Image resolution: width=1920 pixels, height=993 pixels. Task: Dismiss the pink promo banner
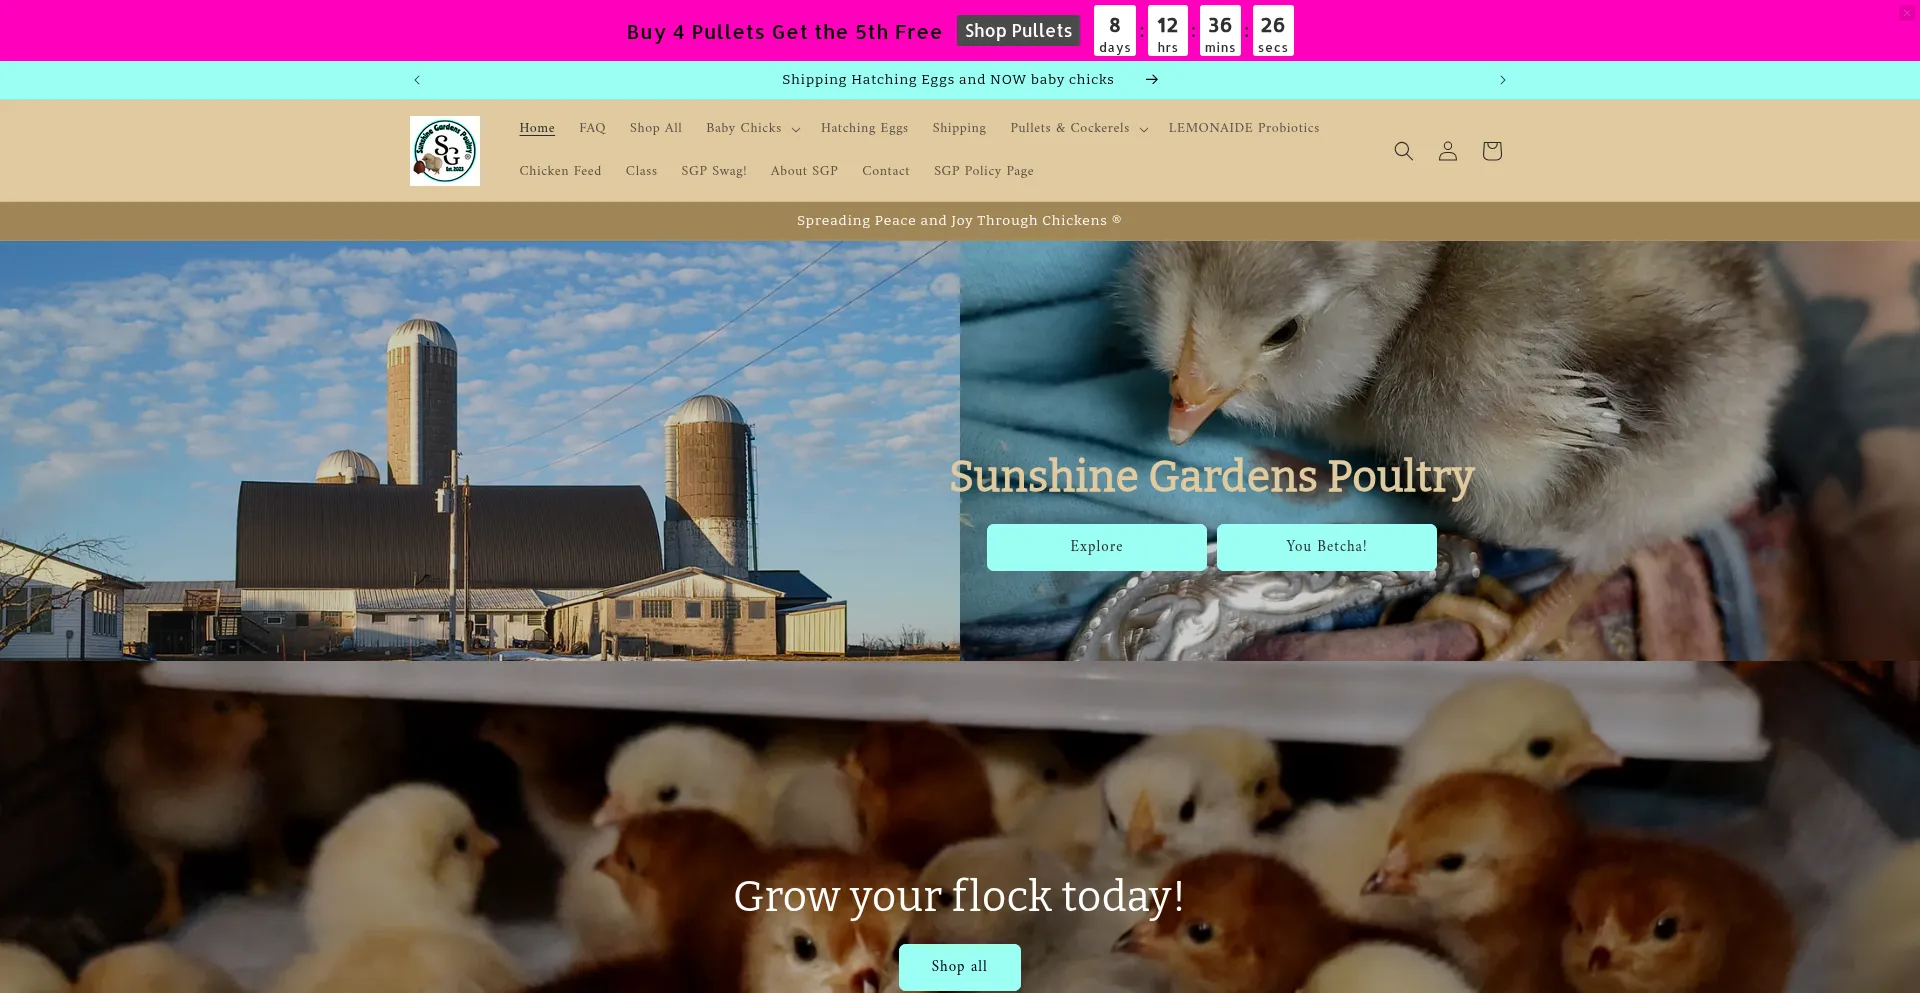(1907, 12)
